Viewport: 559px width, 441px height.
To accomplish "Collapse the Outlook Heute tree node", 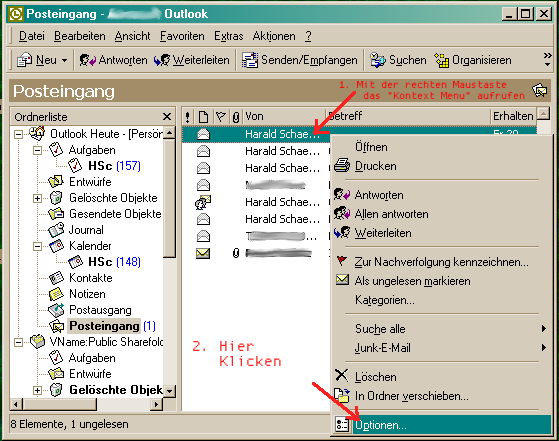I will pos(18,134).
